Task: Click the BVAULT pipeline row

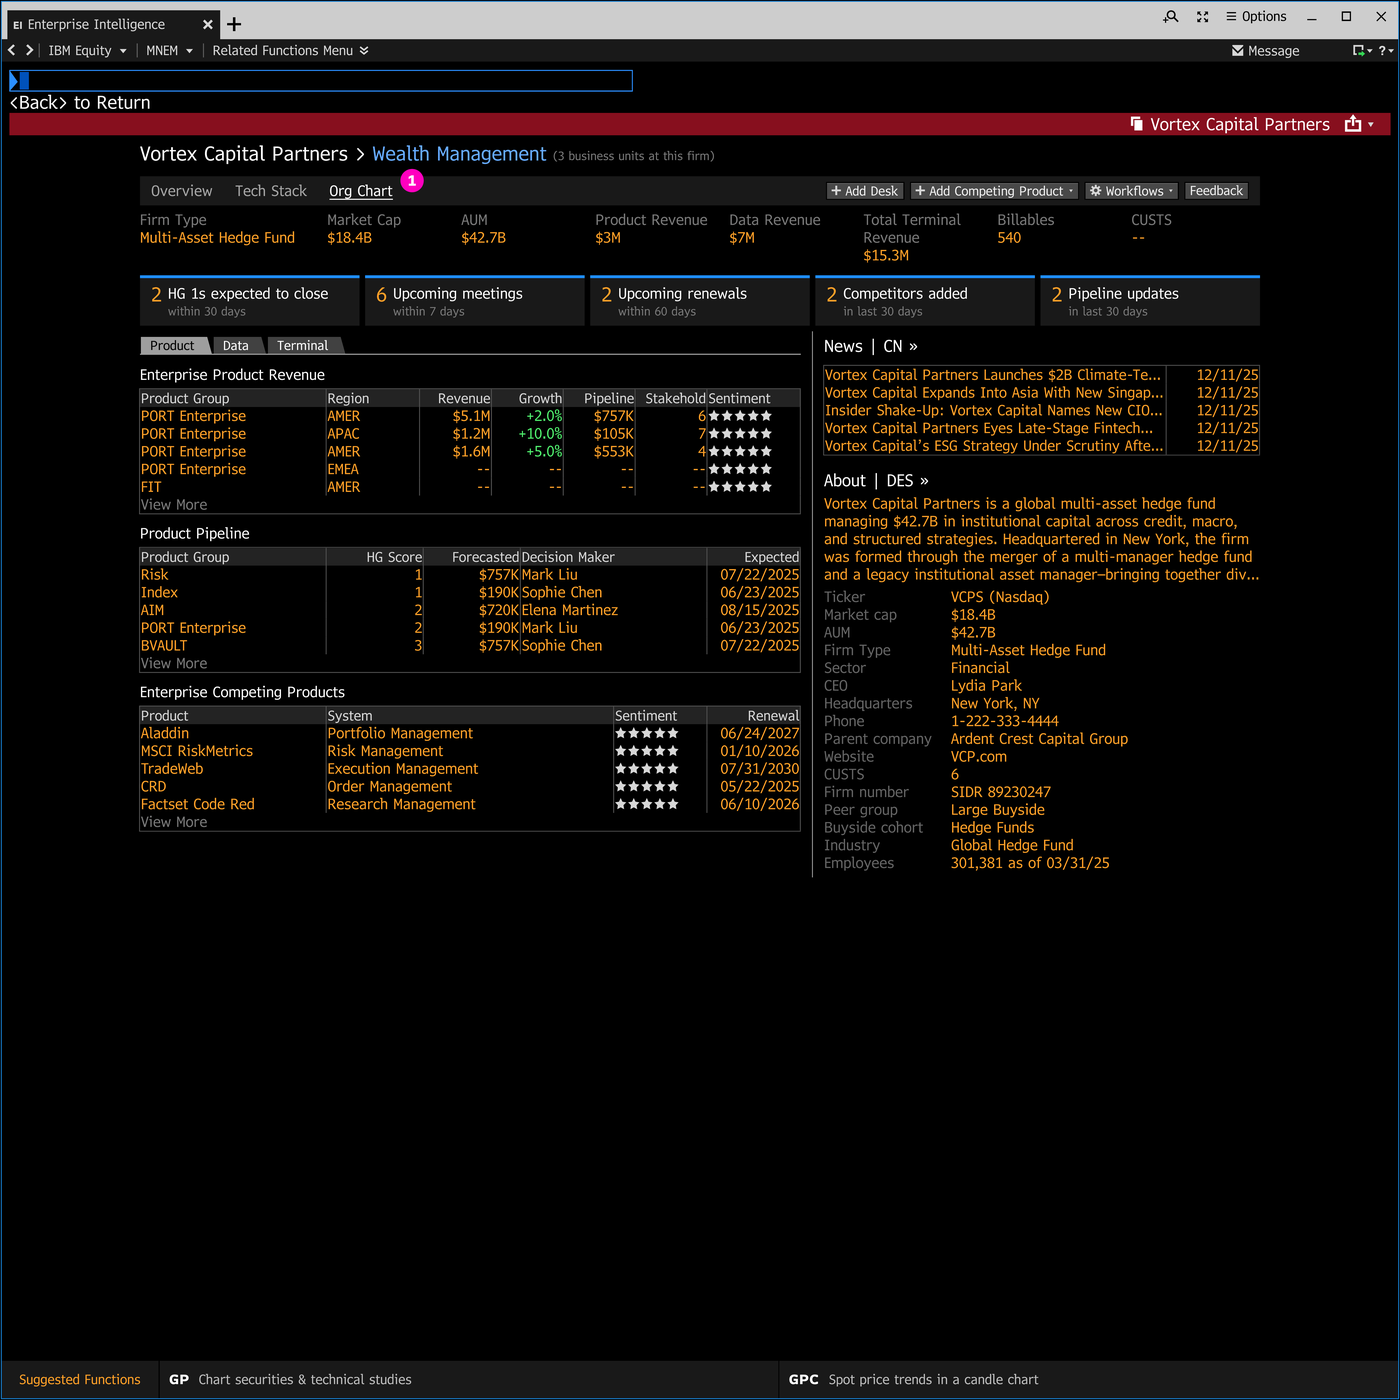Action: (x=470, y=646)
